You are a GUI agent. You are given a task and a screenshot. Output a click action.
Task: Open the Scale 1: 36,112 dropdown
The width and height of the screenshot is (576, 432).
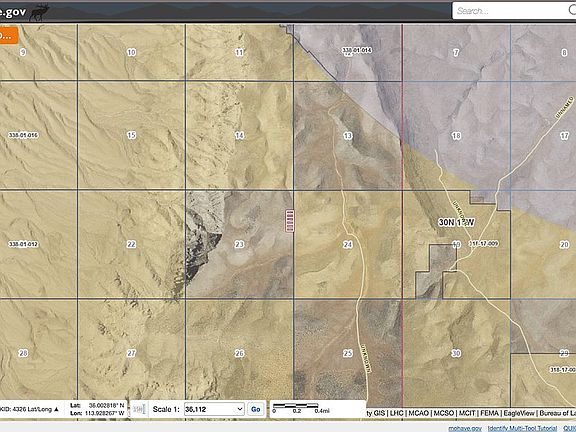(x=214, y=409)
